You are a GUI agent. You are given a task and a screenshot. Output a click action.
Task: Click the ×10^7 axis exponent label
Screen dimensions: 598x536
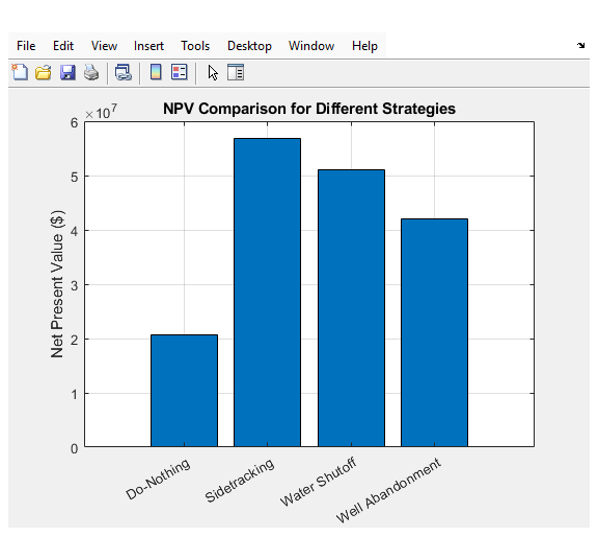101,112
